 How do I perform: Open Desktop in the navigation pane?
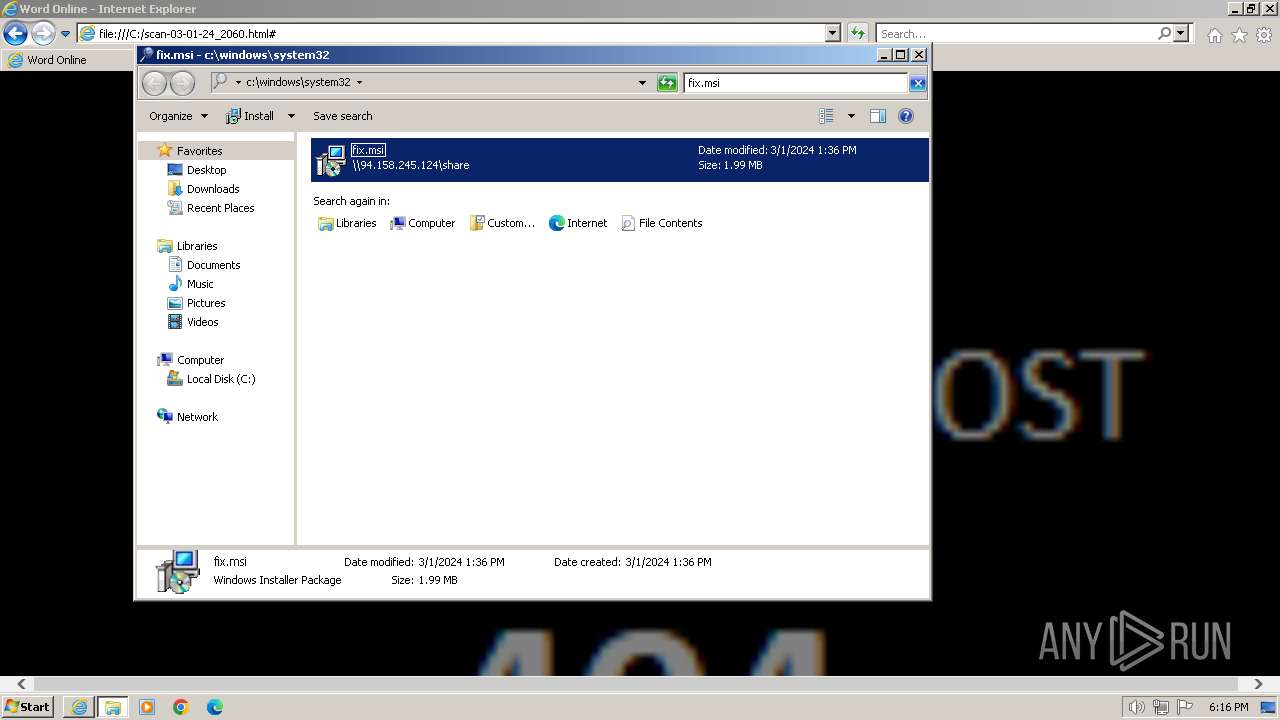pos(206,170)
